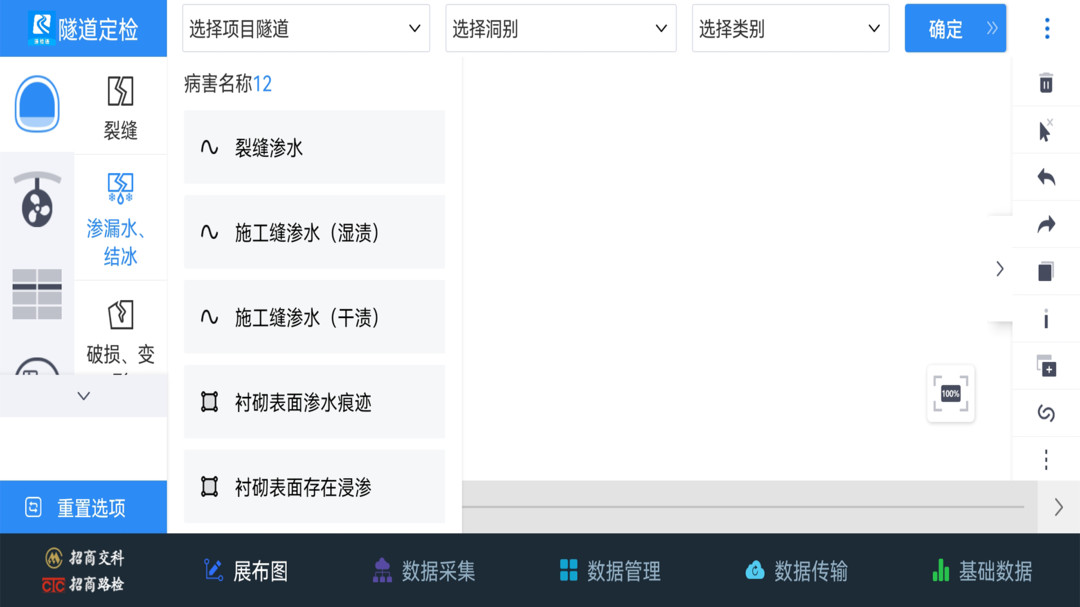This screenshot has height=607, width=1080.
Task: Select the 裂缝渗水 defect item
Action: point(314,148)
